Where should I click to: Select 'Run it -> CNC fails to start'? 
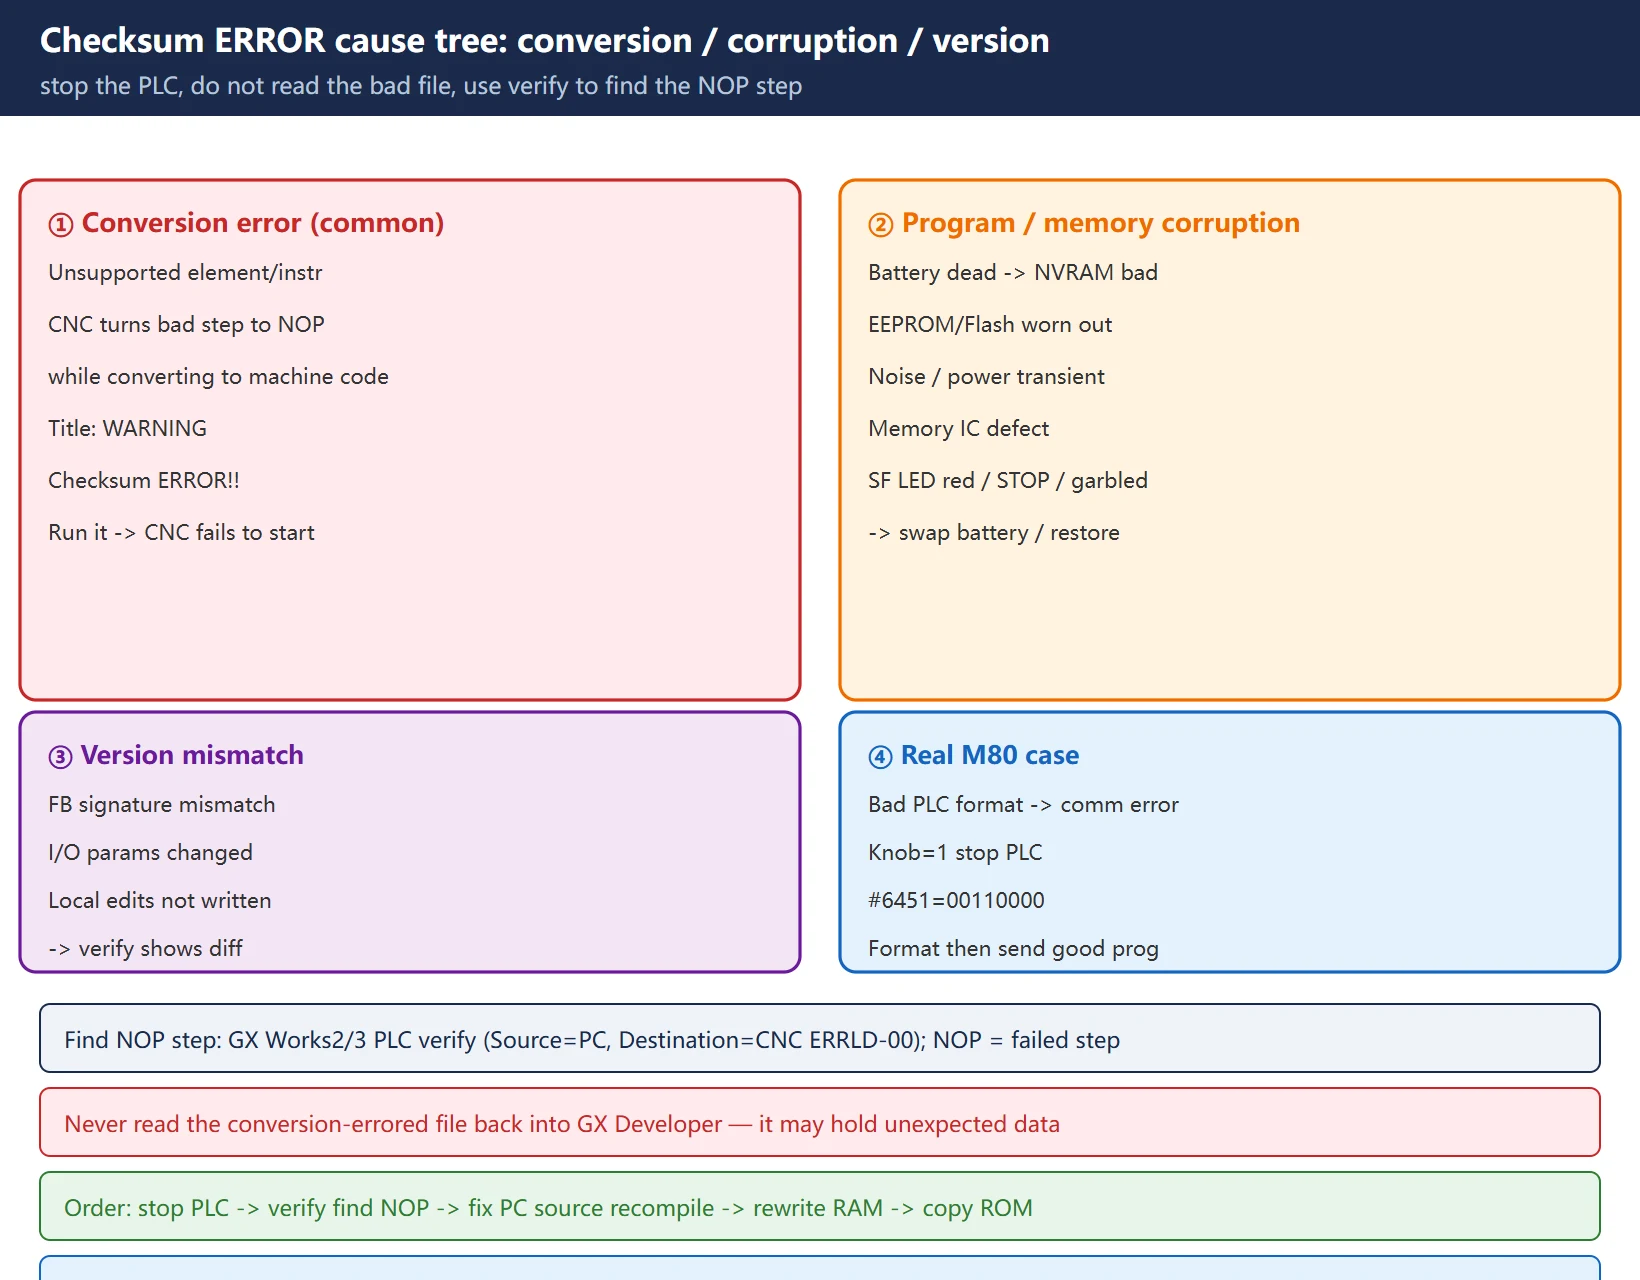(181, 533)
